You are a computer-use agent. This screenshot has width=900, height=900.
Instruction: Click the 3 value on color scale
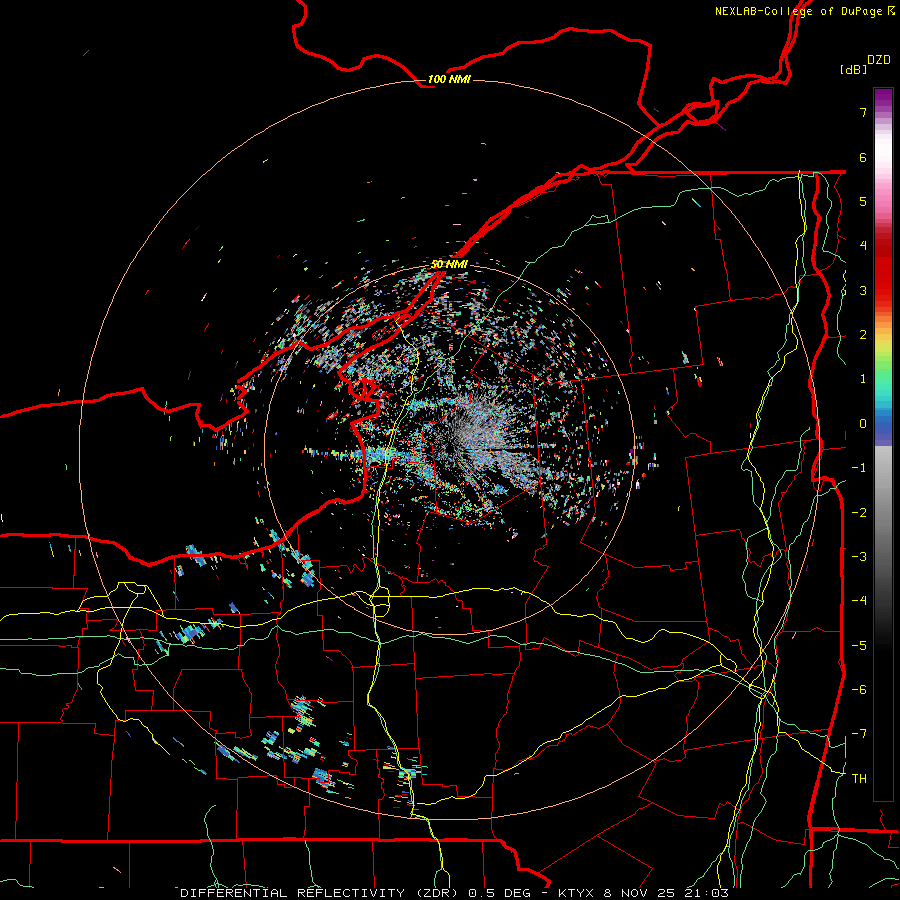pos(863,290)
